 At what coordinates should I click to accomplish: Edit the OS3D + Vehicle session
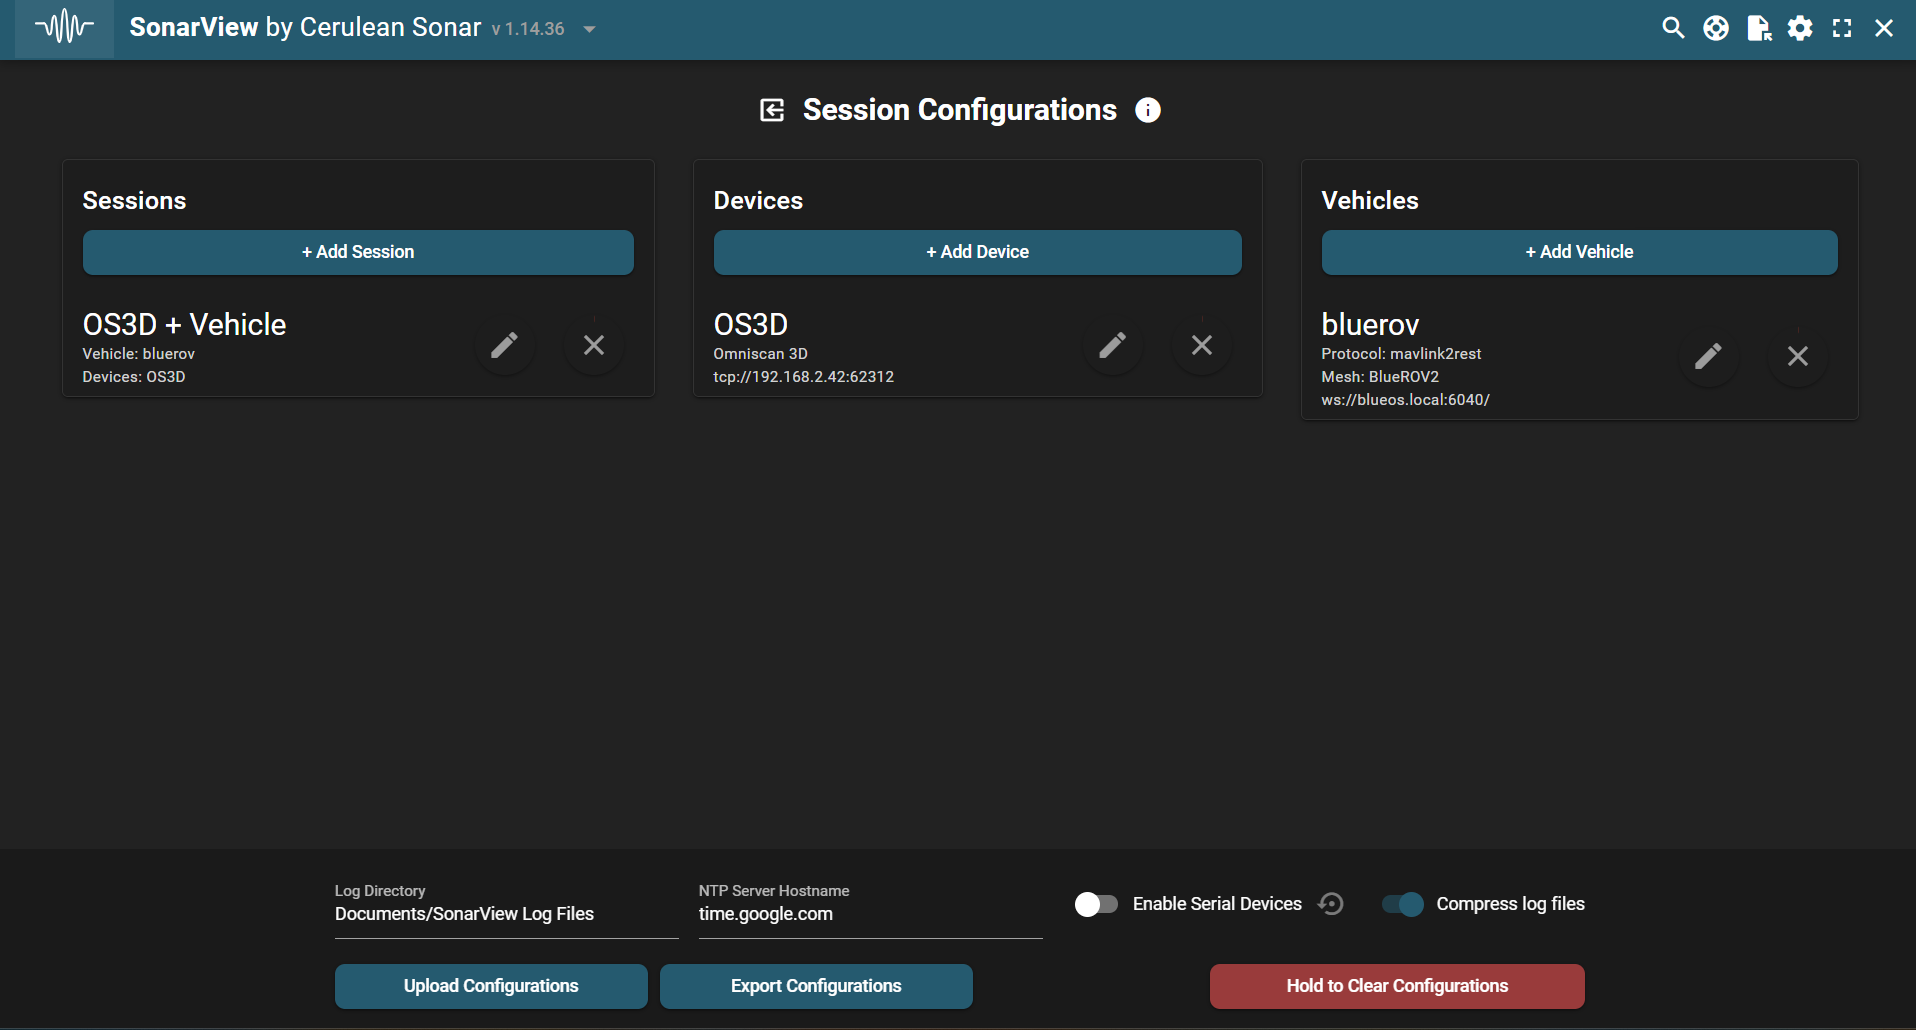coord(504,346)
